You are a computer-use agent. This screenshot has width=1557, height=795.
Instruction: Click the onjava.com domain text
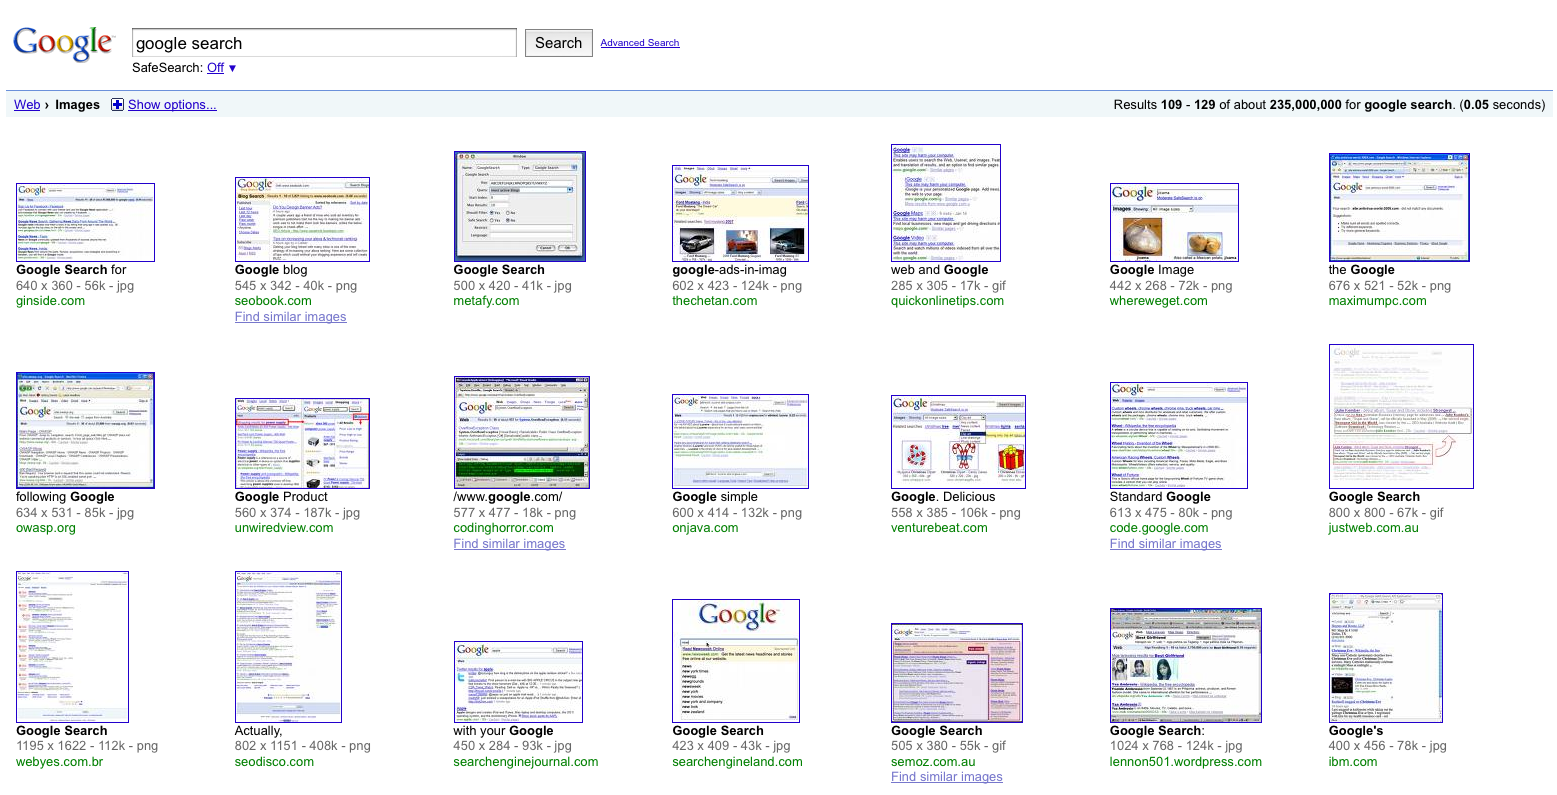coord(705,528)
